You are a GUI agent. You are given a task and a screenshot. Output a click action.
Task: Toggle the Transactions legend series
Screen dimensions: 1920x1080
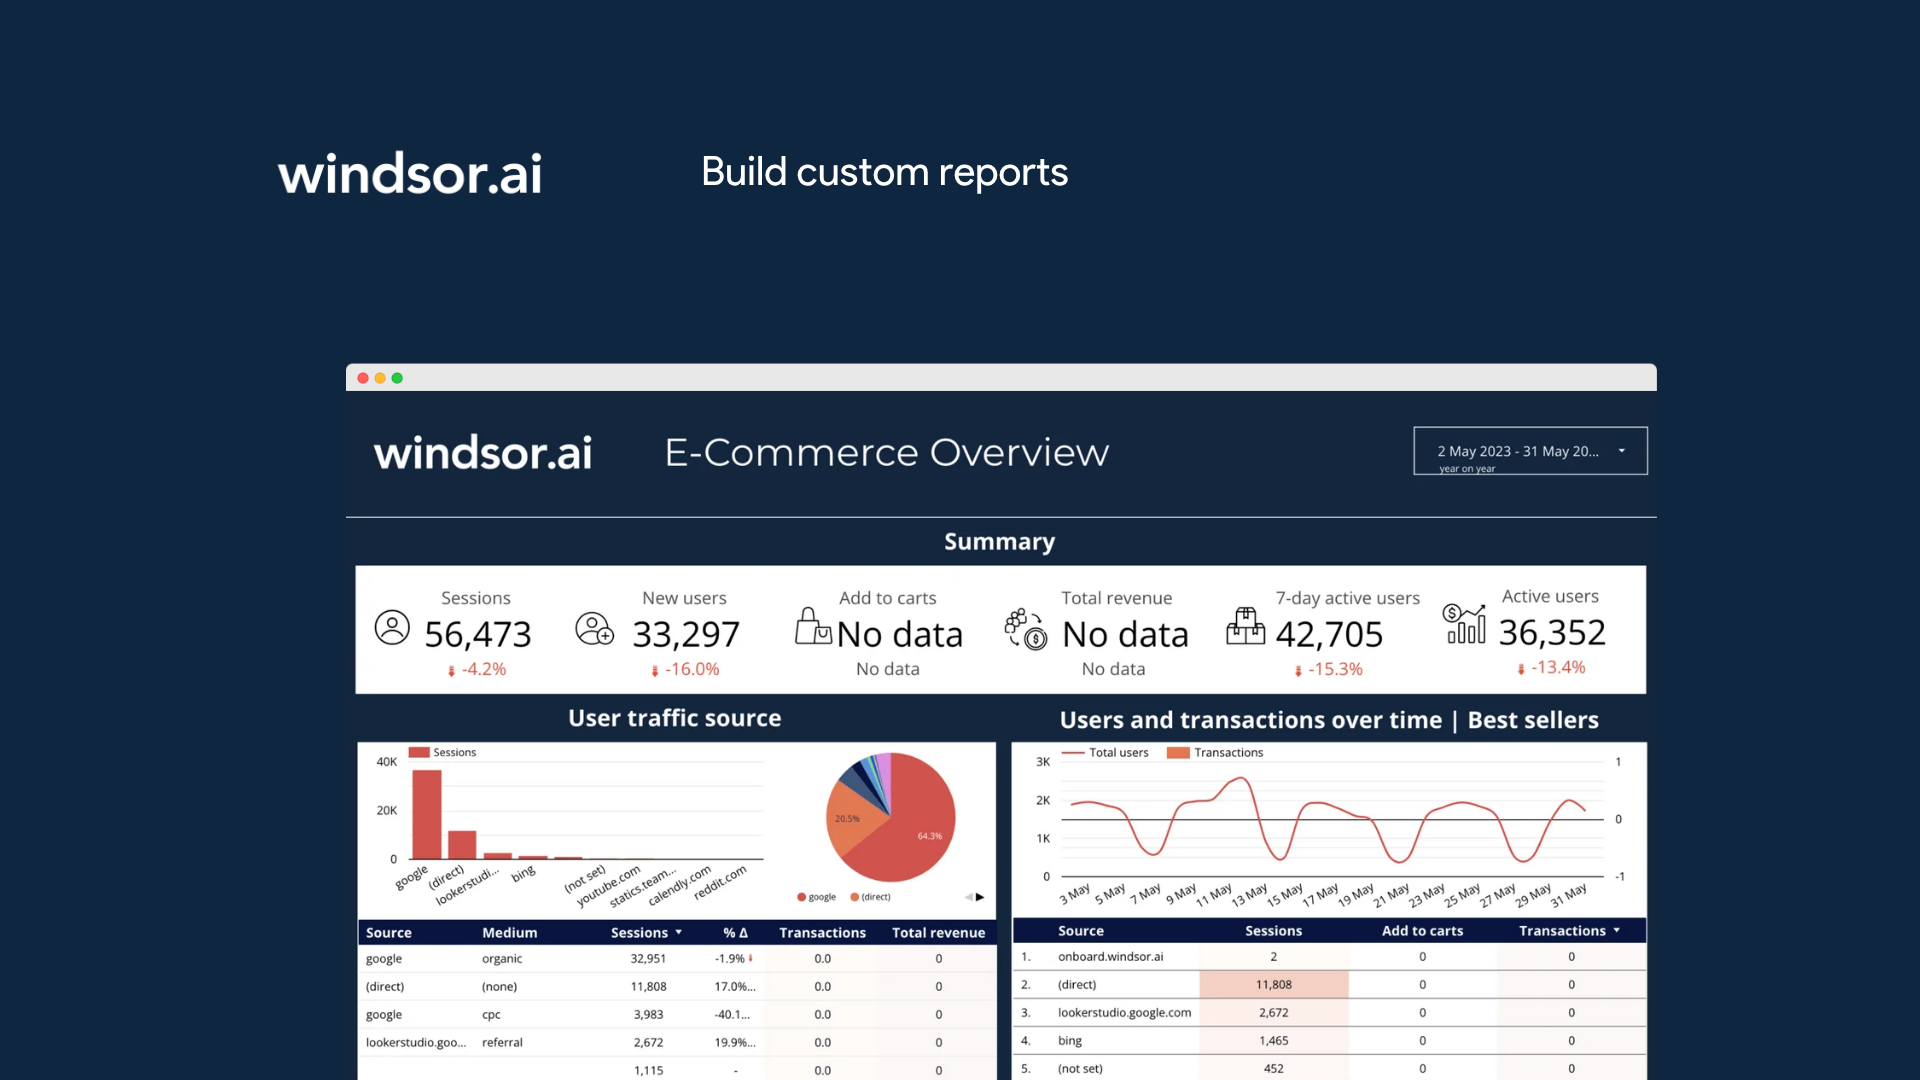1216,753
